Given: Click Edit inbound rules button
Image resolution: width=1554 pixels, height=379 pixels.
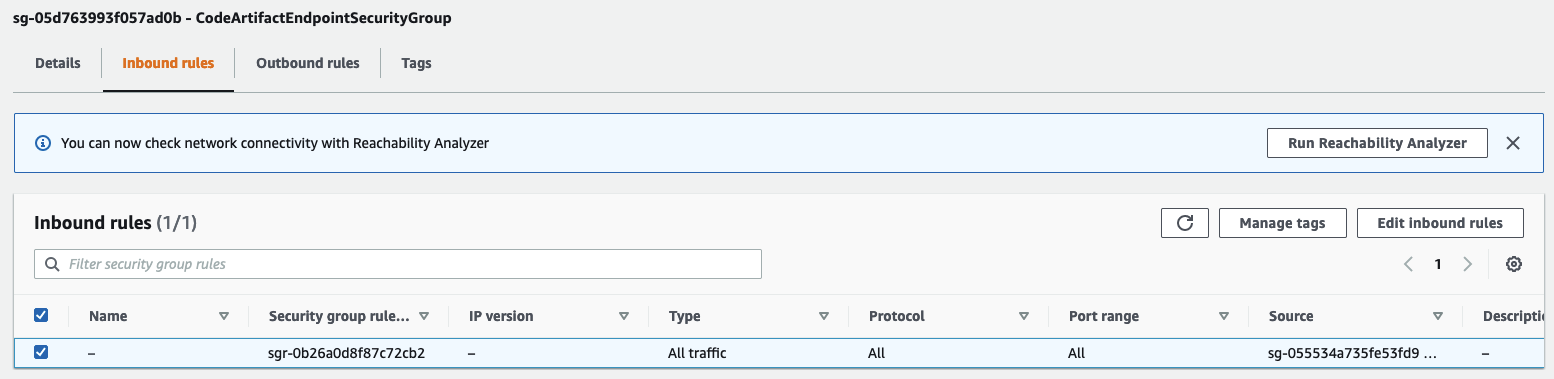Looking at the screenshot, I should coord(1440,223).
